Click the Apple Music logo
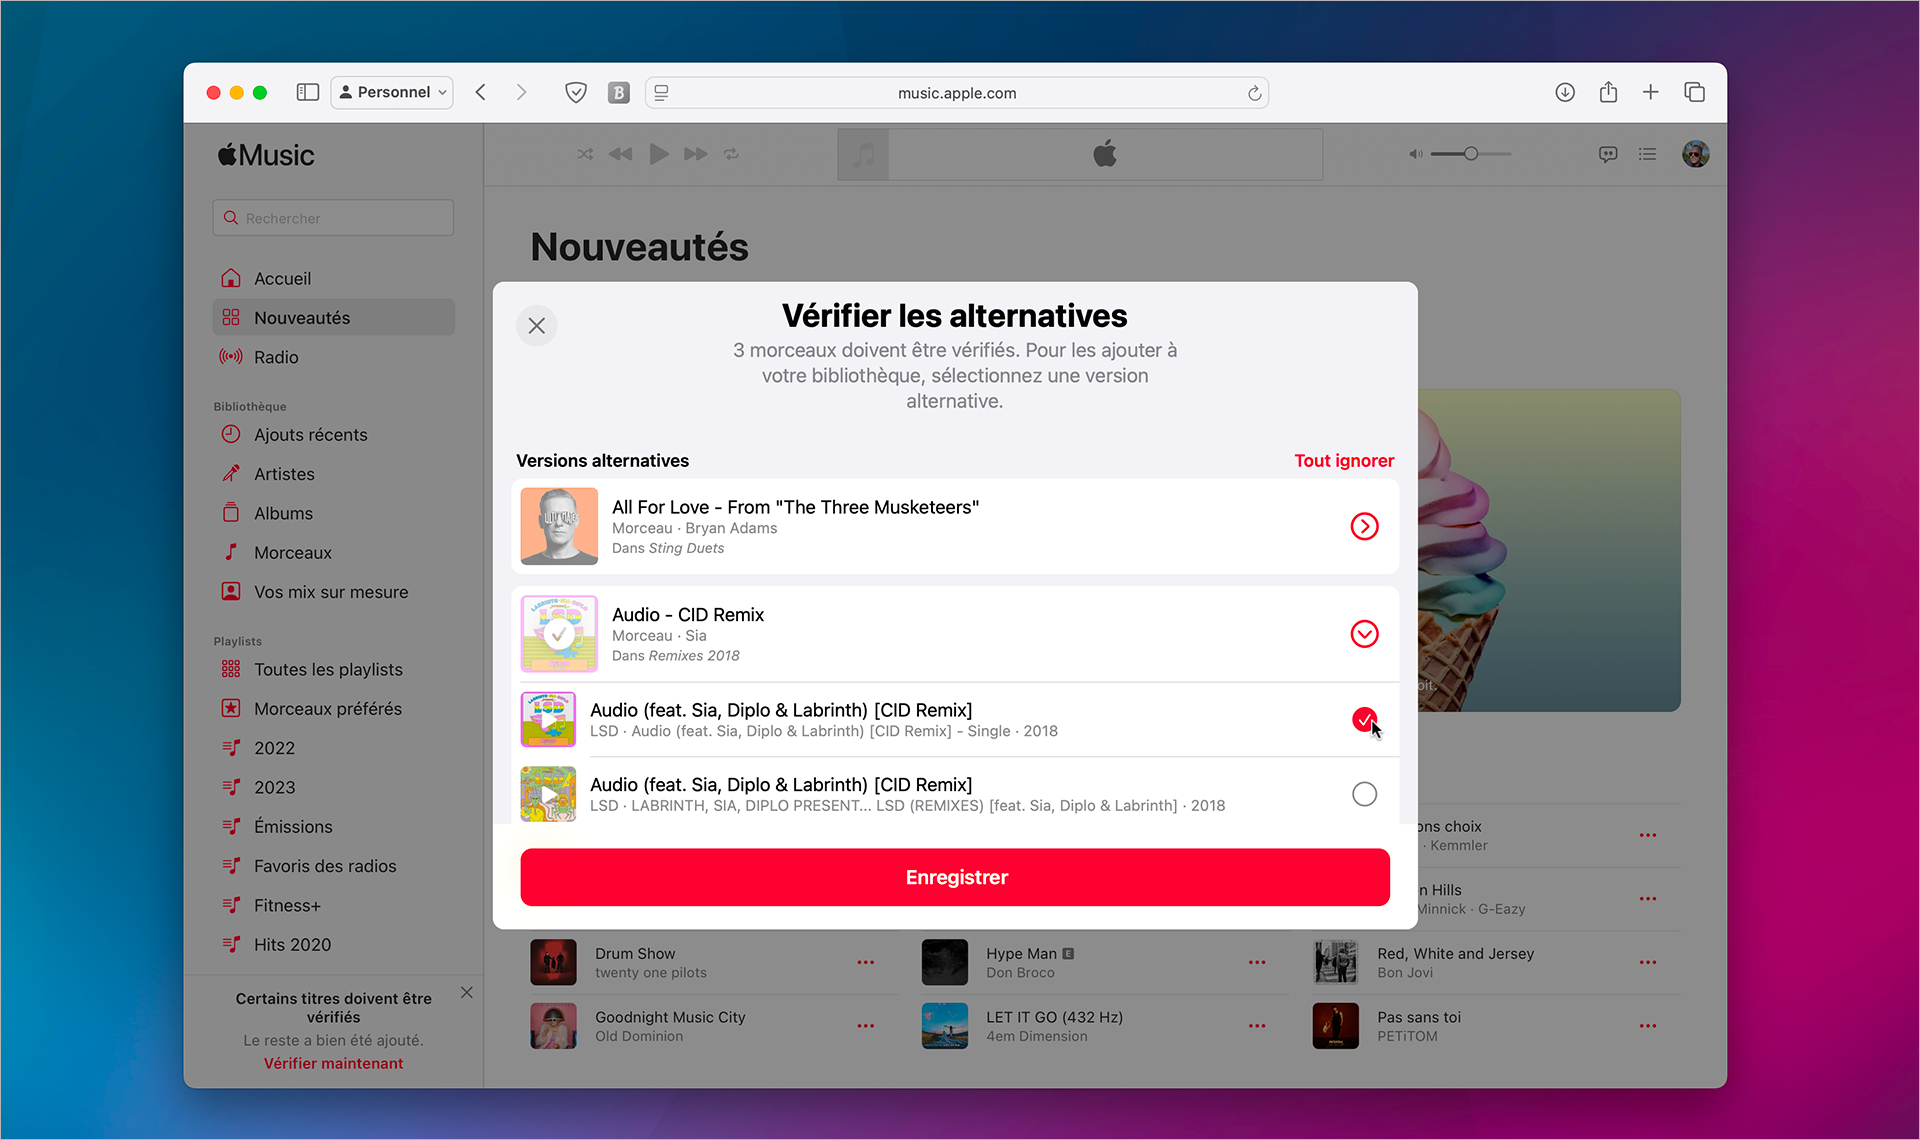This screenshot has width=1920, height=1140. coord(266,155)
